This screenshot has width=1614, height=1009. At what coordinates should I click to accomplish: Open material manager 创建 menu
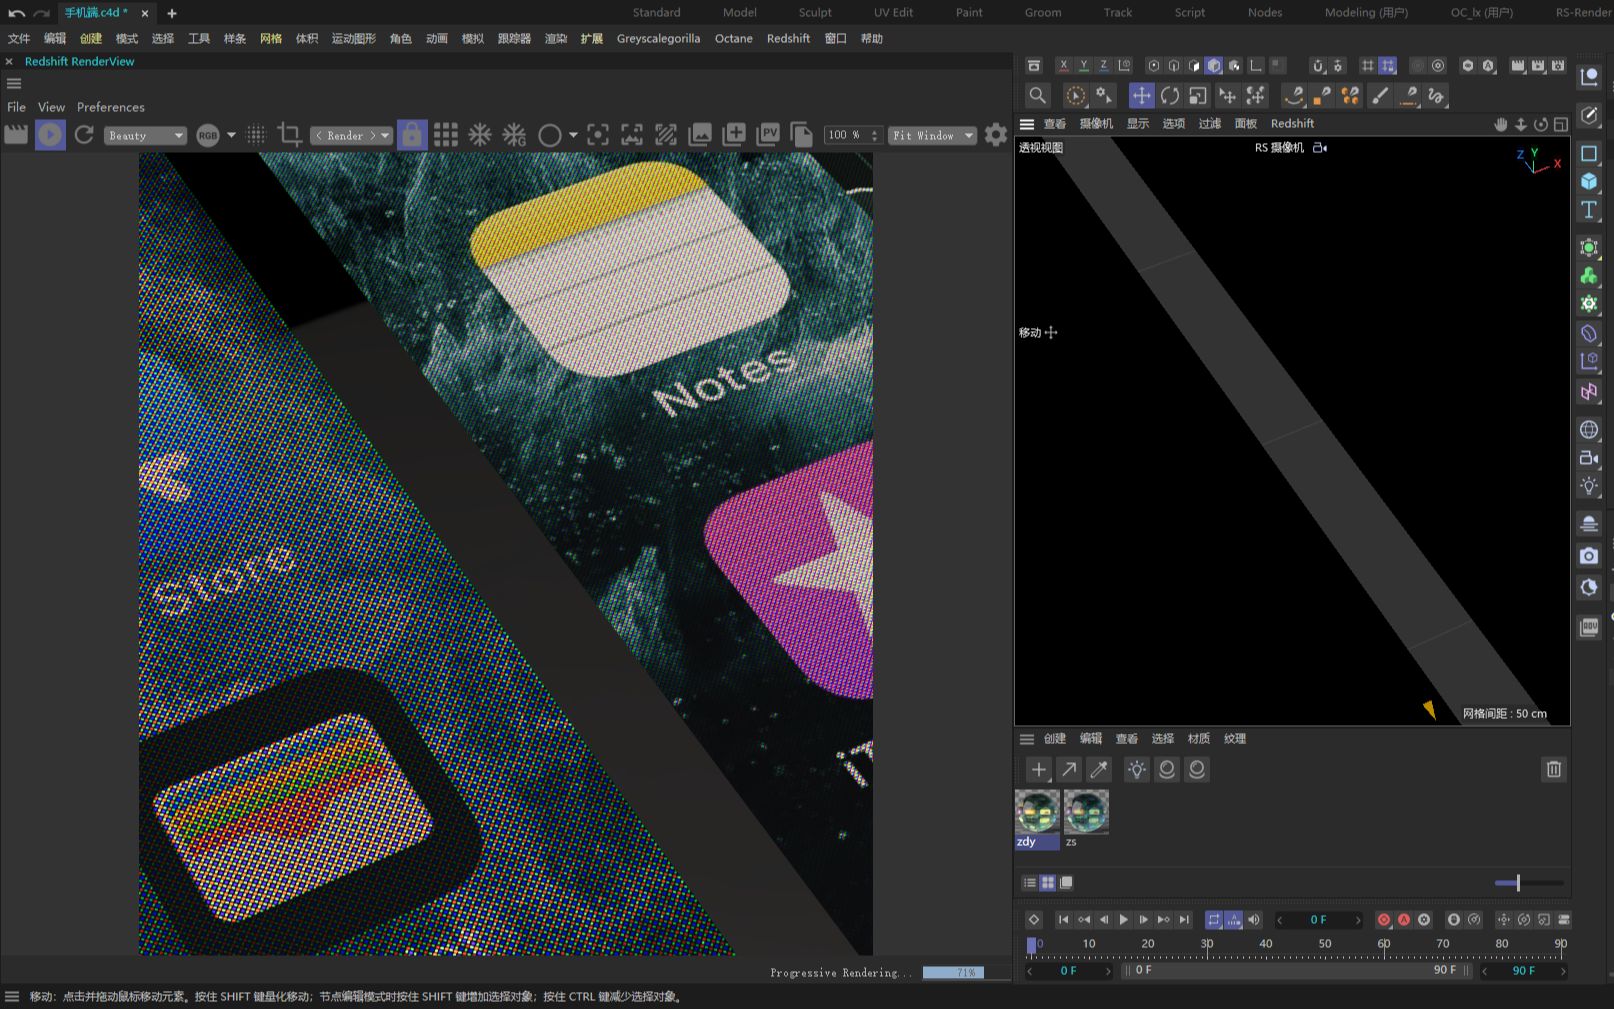click(x=1055, y=739)
